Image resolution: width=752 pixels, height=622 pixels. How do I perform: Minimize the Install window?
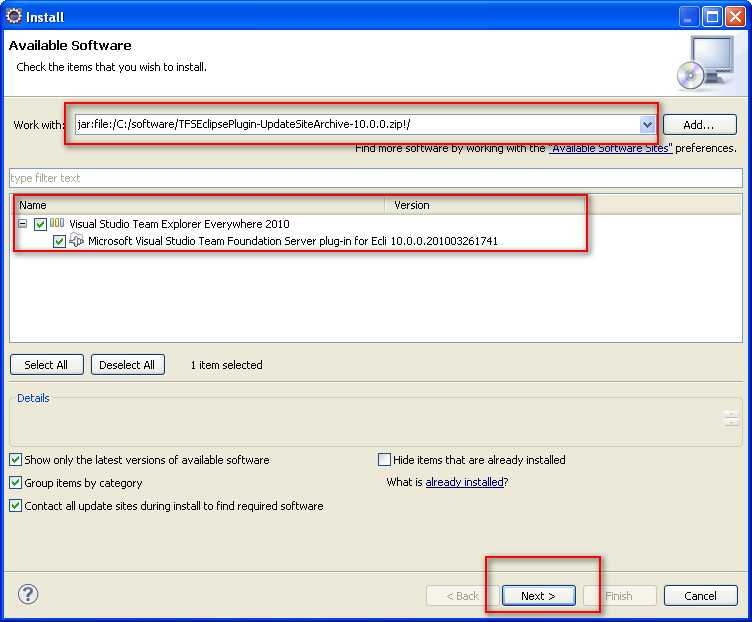pos(689,17)
